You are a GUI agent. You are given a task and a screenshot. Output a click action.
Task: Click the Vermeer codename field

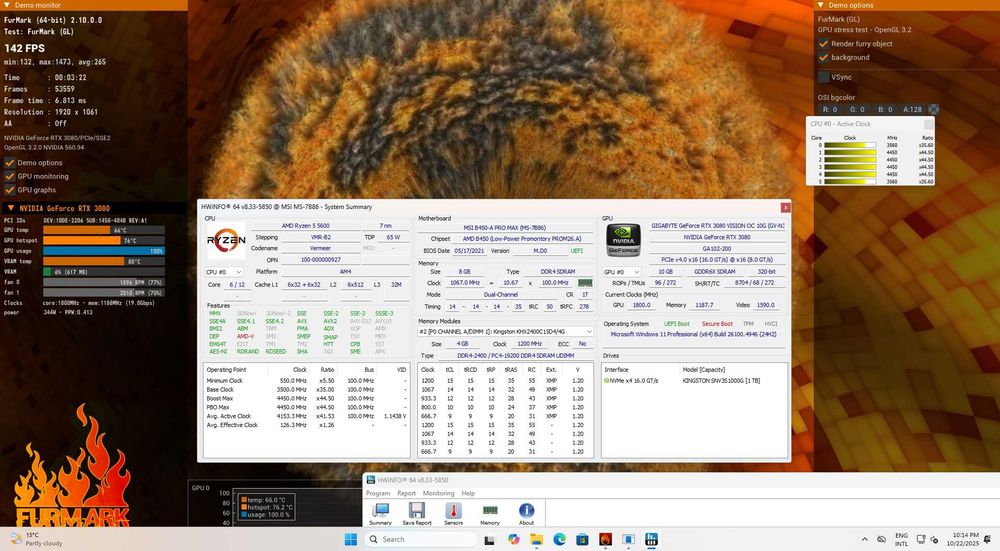click(320, 249)
